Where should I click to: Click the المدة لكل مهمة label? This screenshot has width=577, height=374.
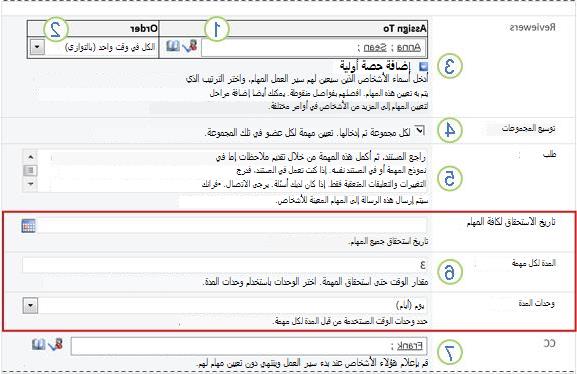point(534,263)
